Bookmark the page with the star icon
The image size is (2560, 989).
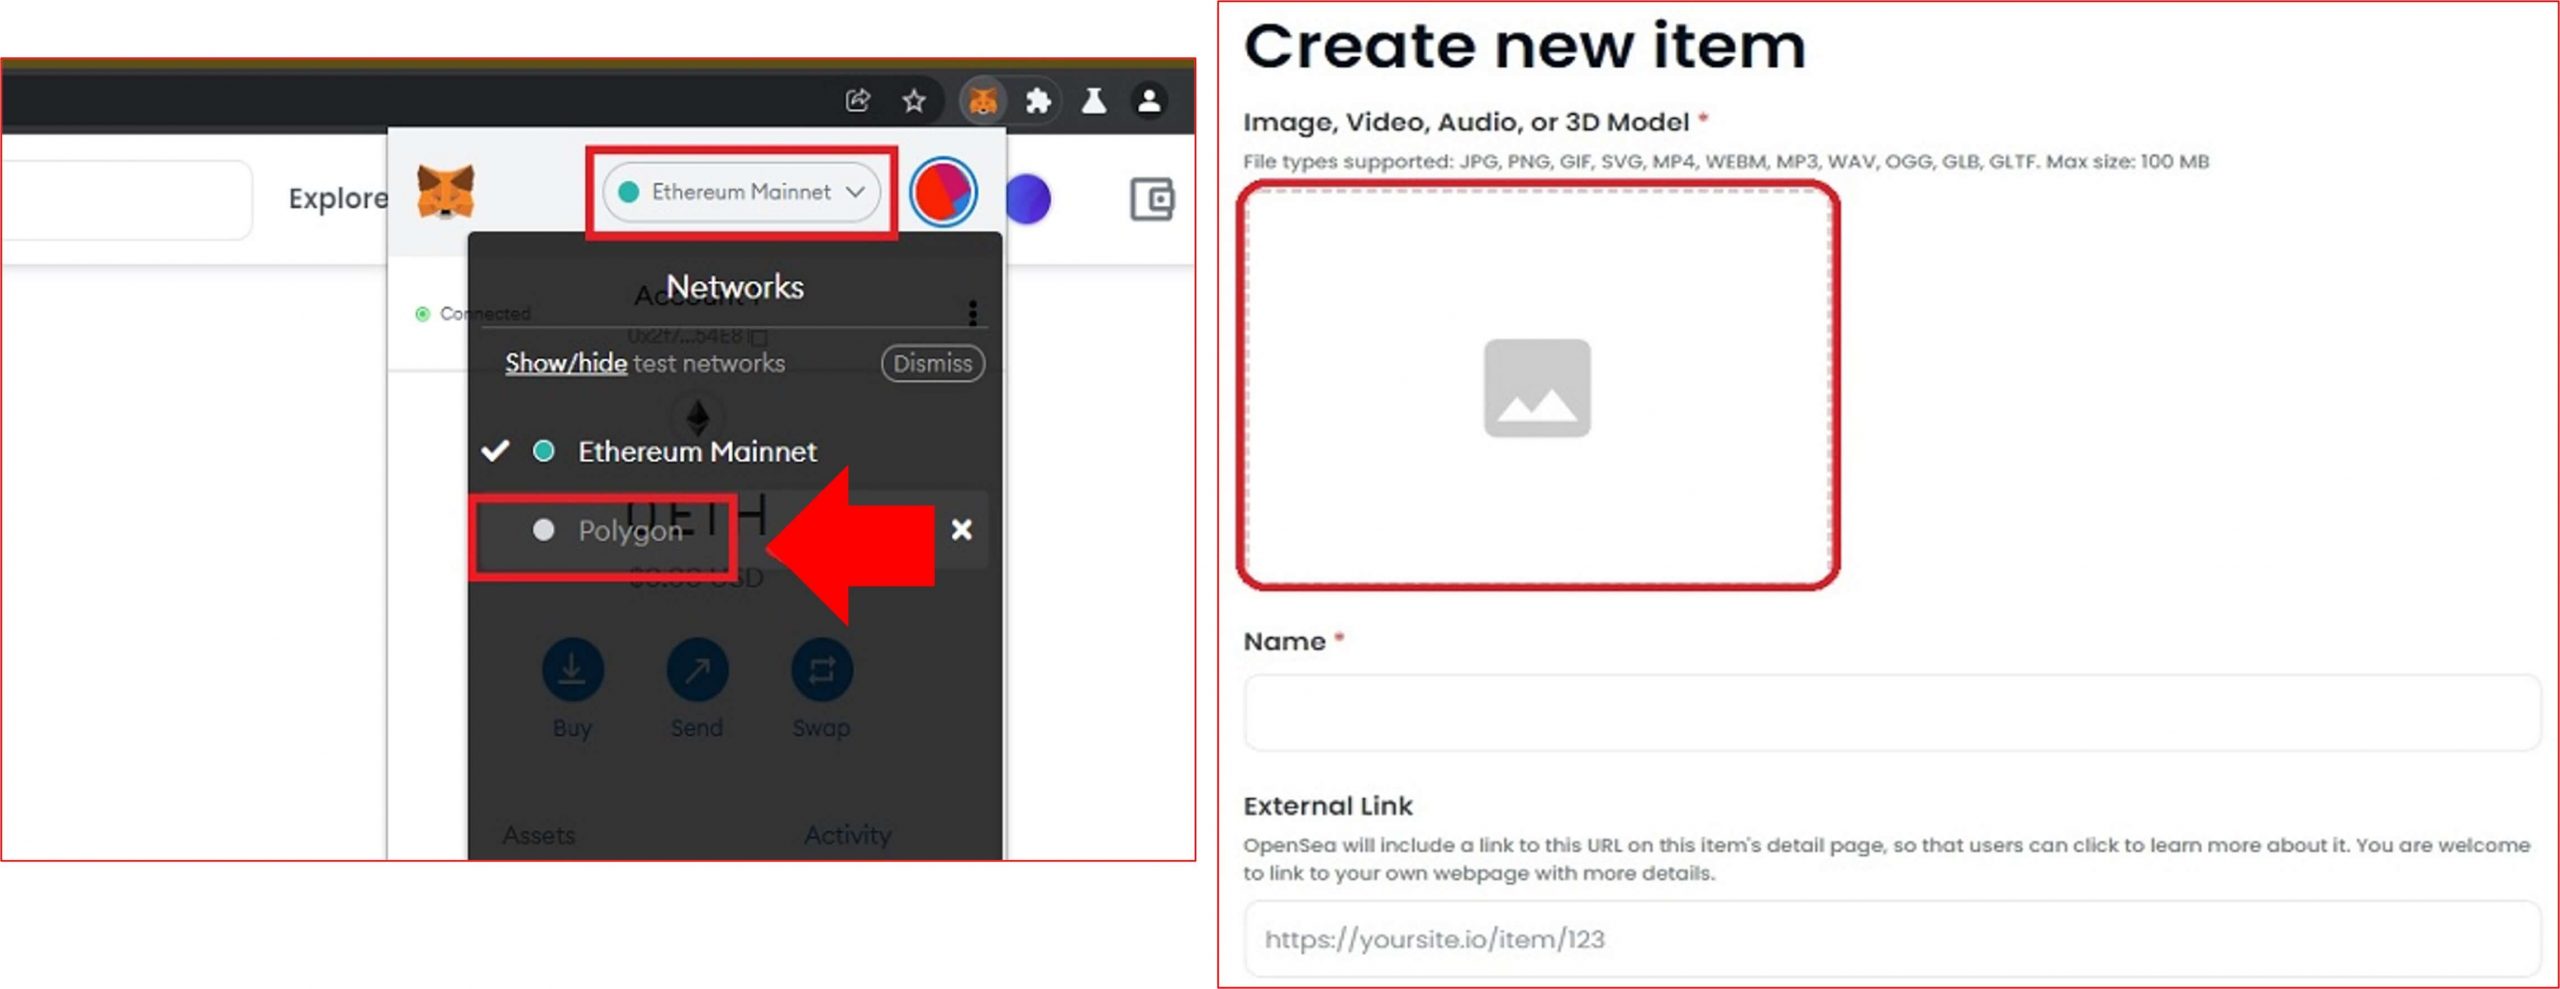[914, 100]
